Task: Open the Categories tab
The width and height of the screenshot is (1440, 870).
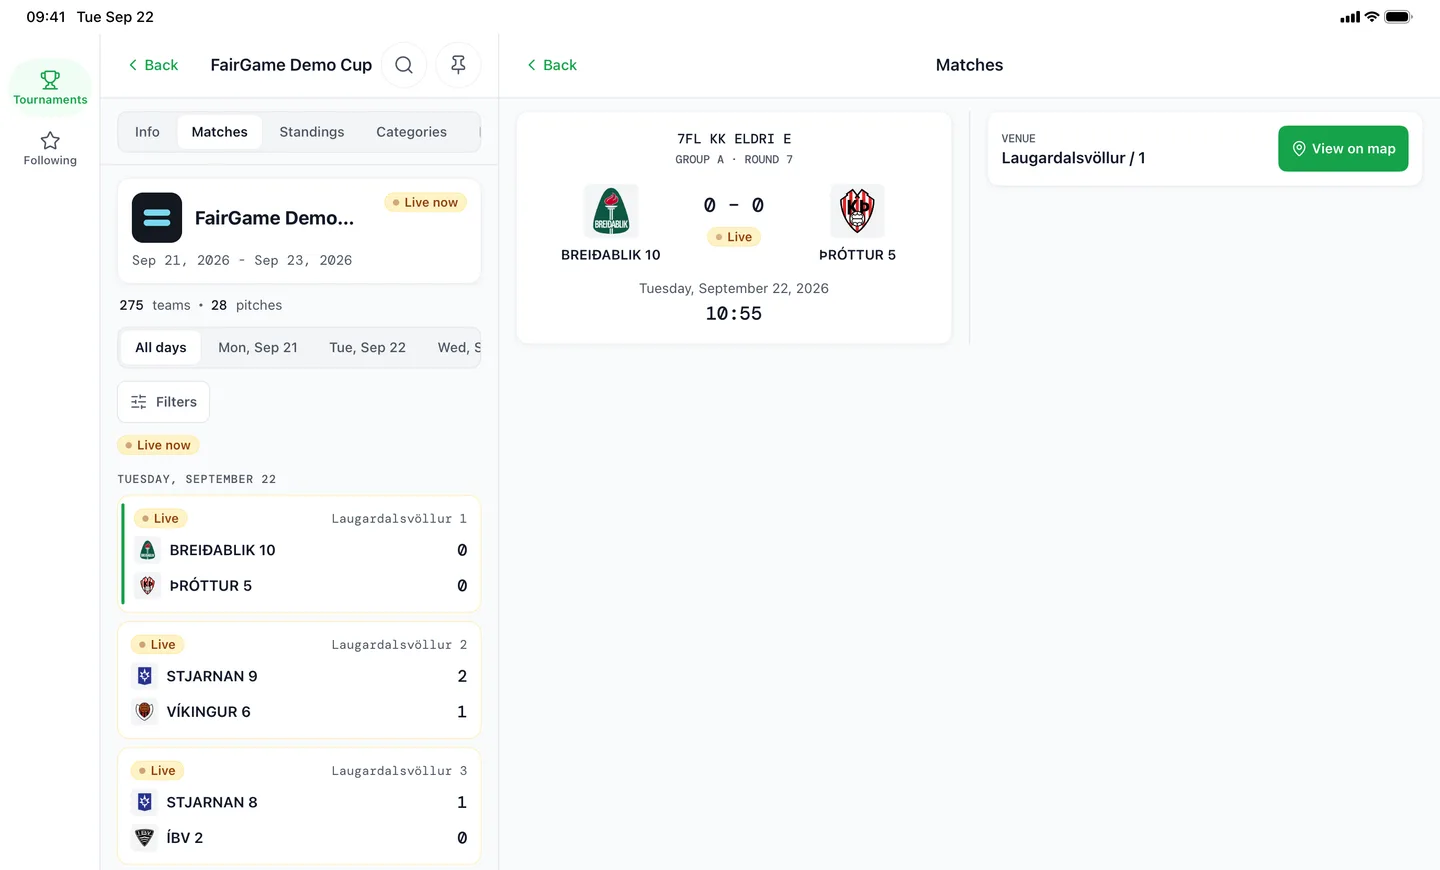Action: [411, 132]
